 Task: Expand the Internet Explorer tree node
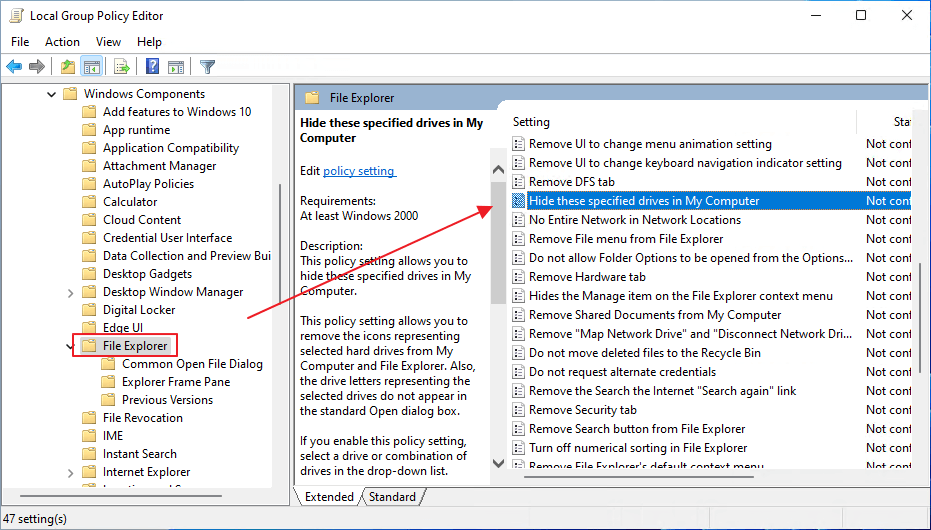pos(70,472)
